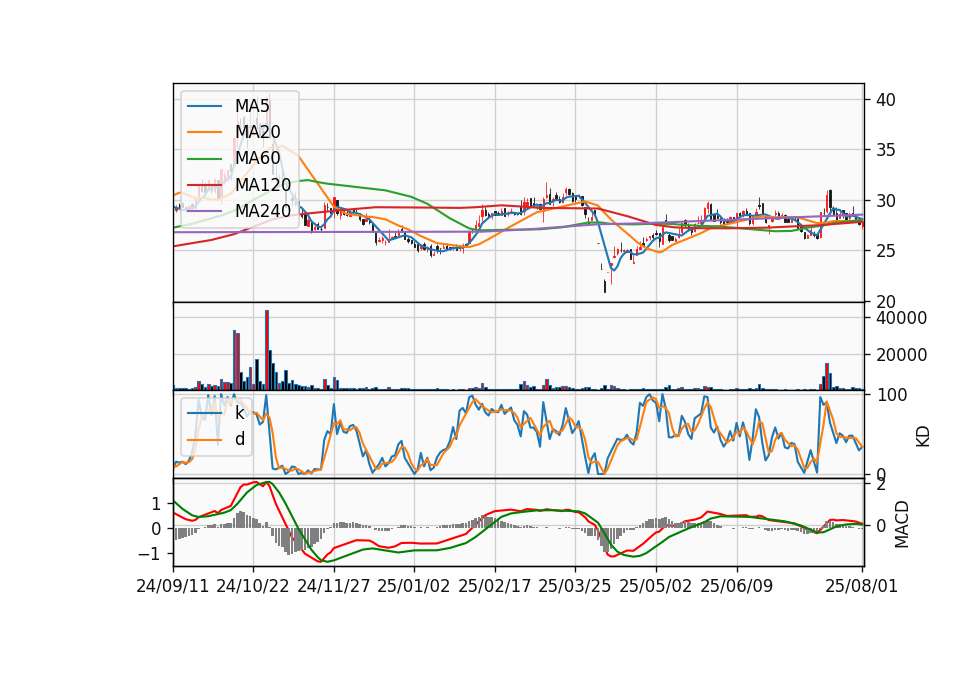Click the MACD right axis value 2
960x690 pixels.
coord(880,486)
